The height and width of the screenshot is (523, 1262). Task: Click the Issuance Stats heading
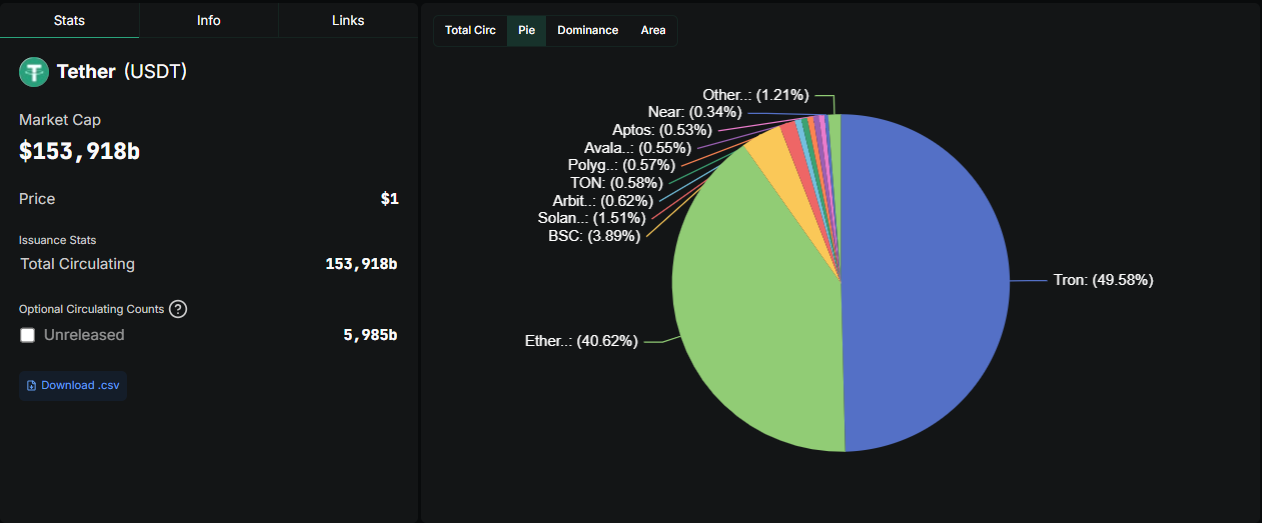click(x=57, y=240)
